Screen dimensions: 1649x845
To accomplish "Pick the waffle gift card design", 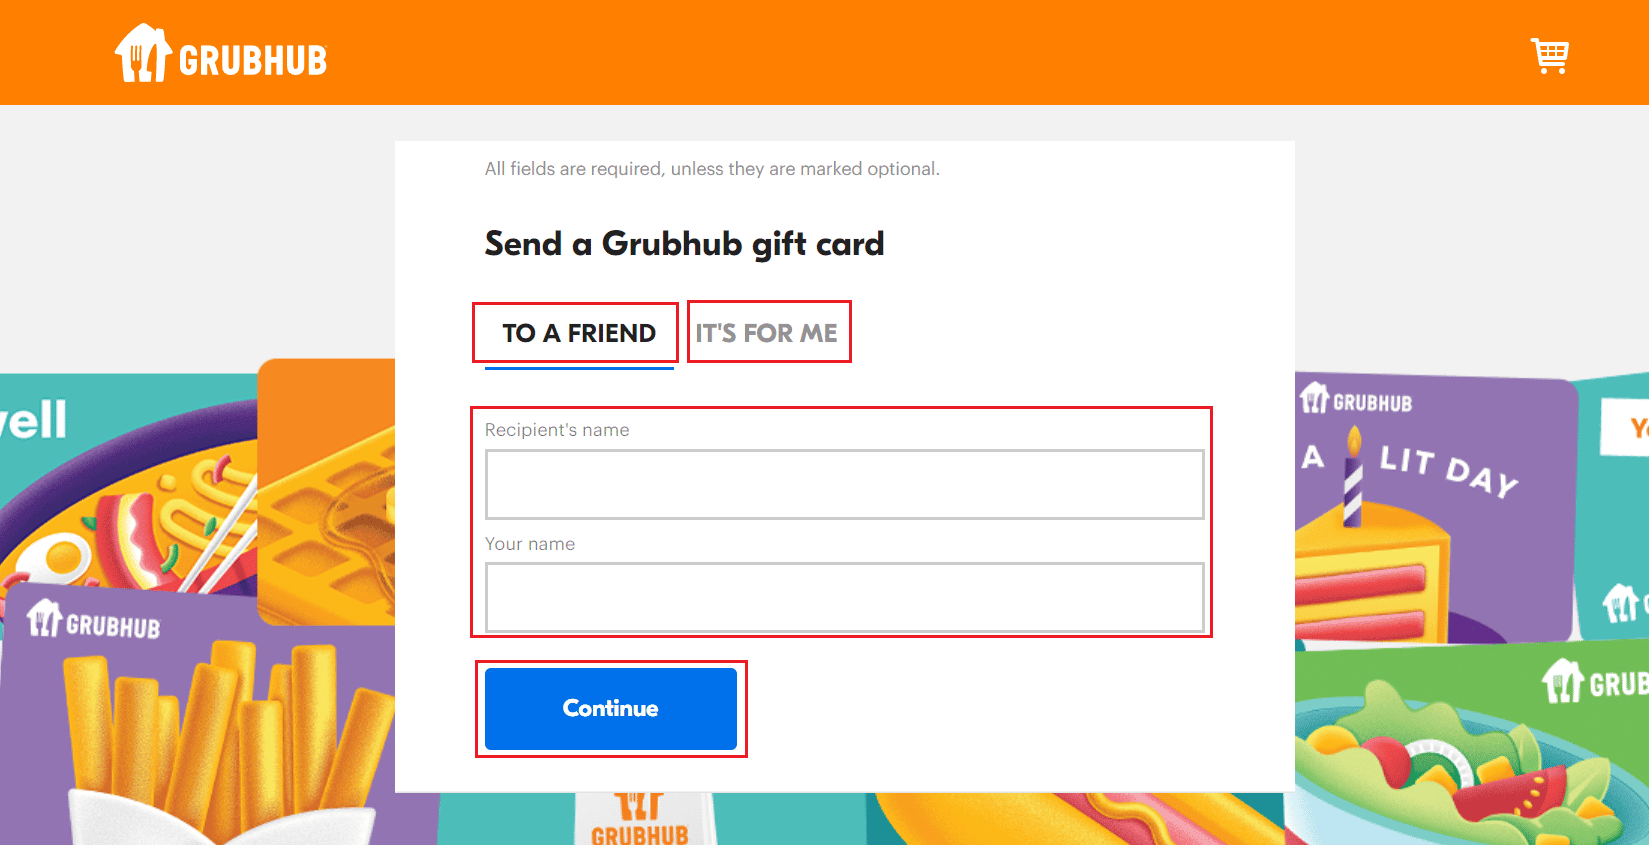I will 327,492.
